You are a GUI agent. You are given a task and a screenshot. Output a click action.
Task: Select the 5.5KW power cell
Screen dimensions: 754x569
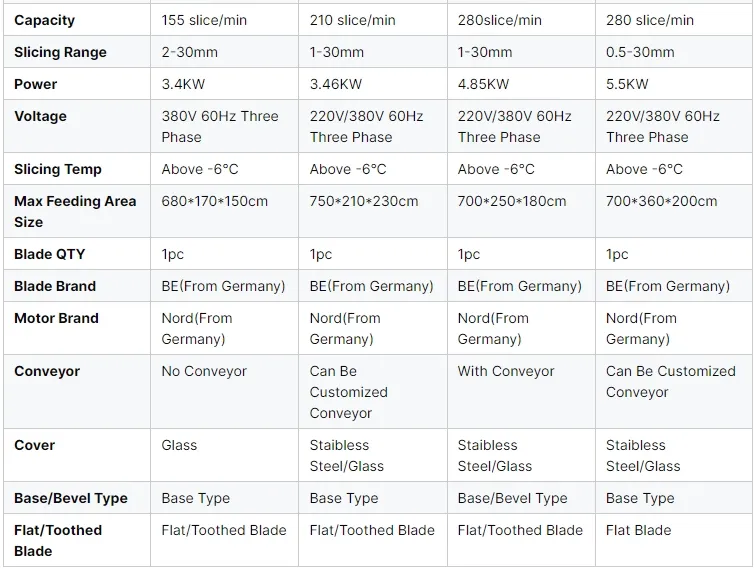[x=674, y=84]
